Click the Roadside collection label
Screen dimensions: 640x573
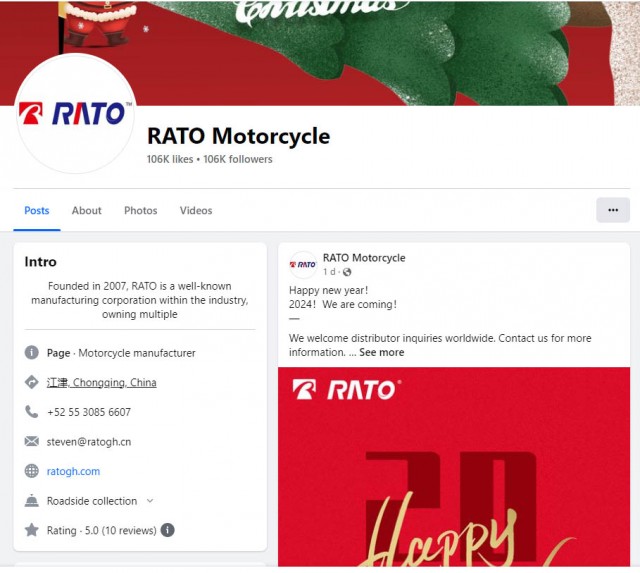(92, 501)
